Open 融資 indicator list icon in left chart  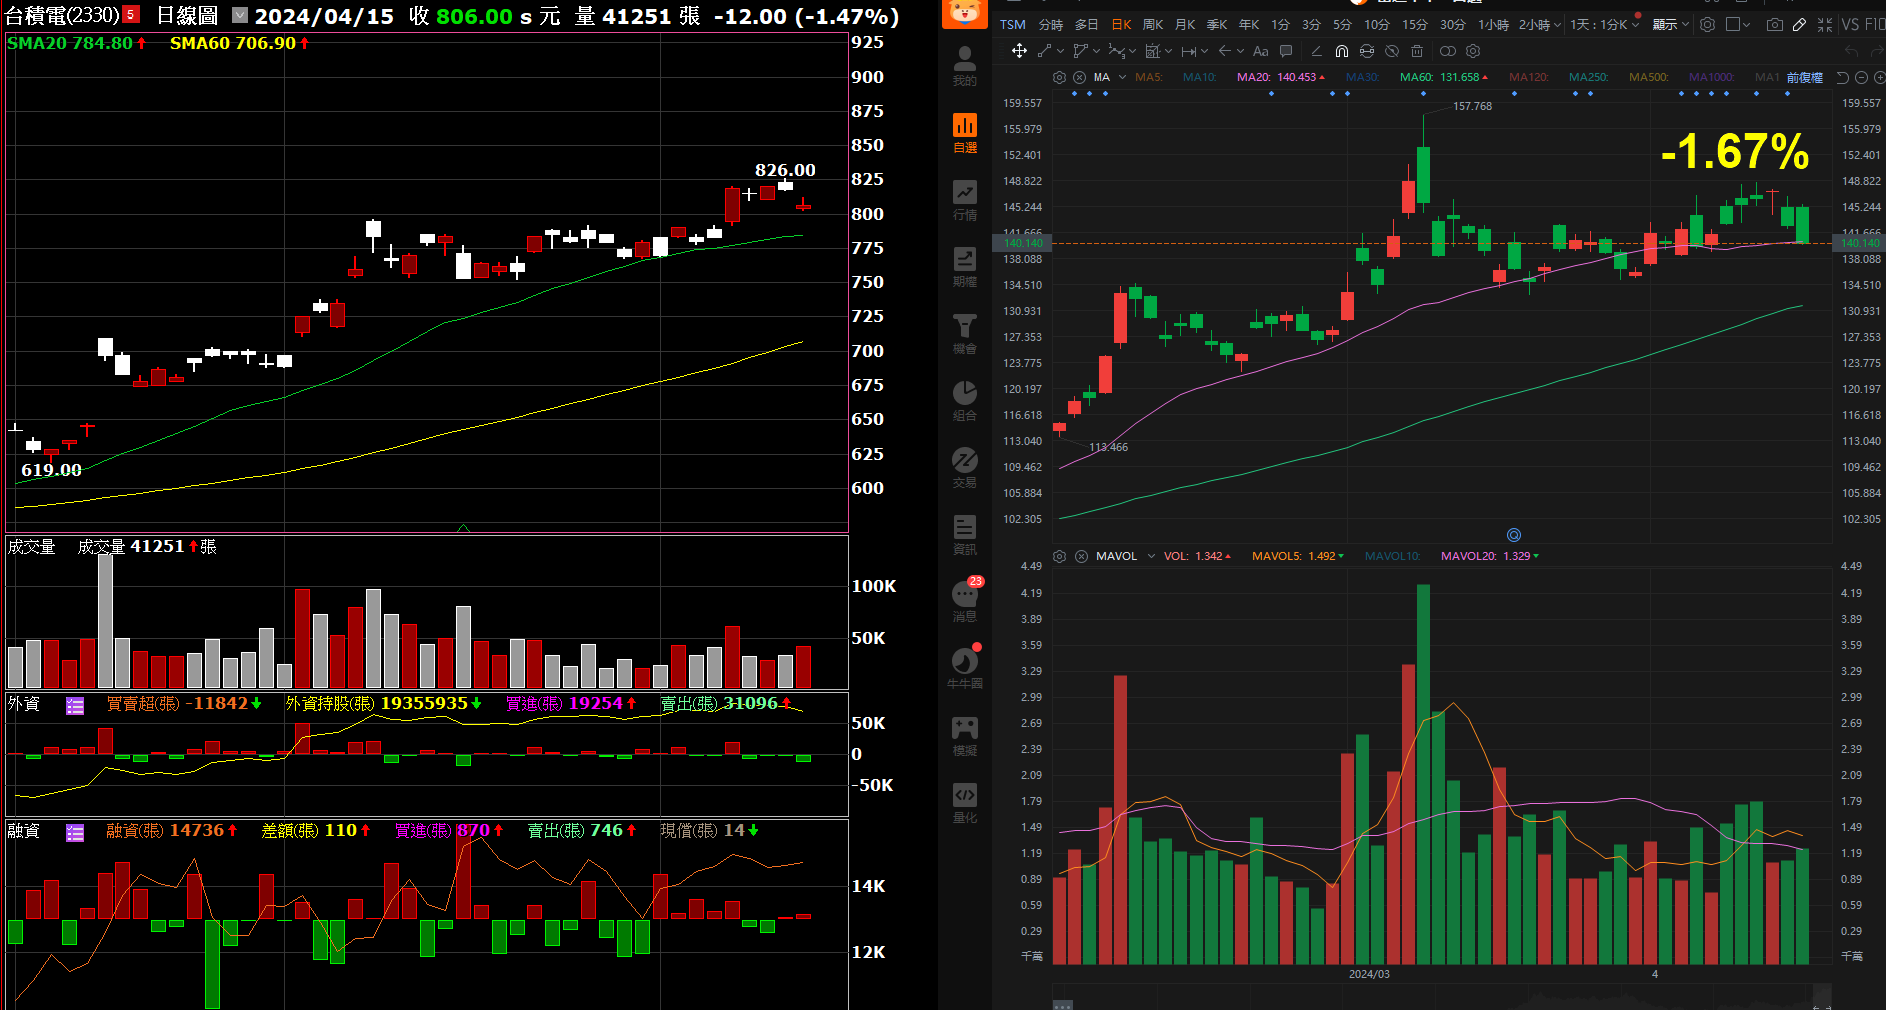(75, 832)
